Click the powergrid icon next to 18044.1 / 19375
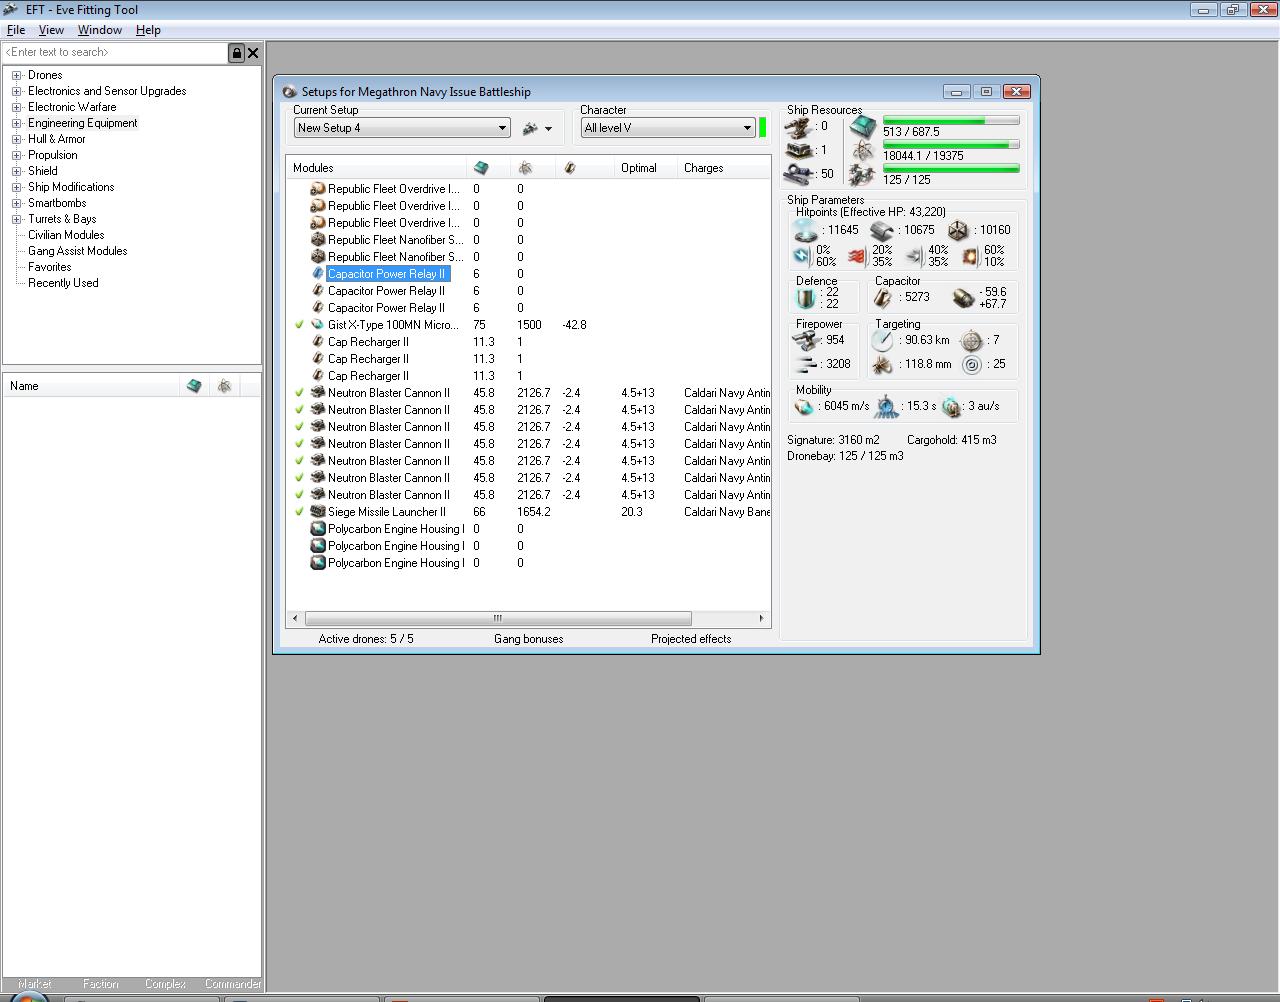 point(863,151)
